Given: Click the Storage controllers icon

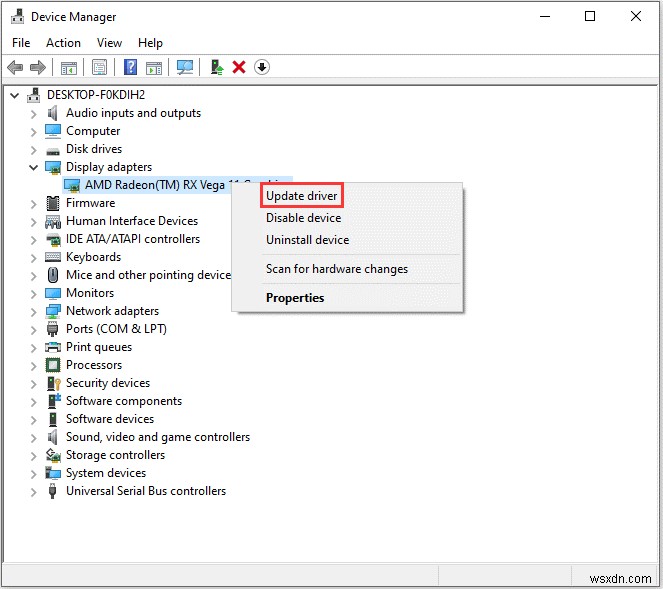Looking at the screenshot, I should (x=53, y=455).
